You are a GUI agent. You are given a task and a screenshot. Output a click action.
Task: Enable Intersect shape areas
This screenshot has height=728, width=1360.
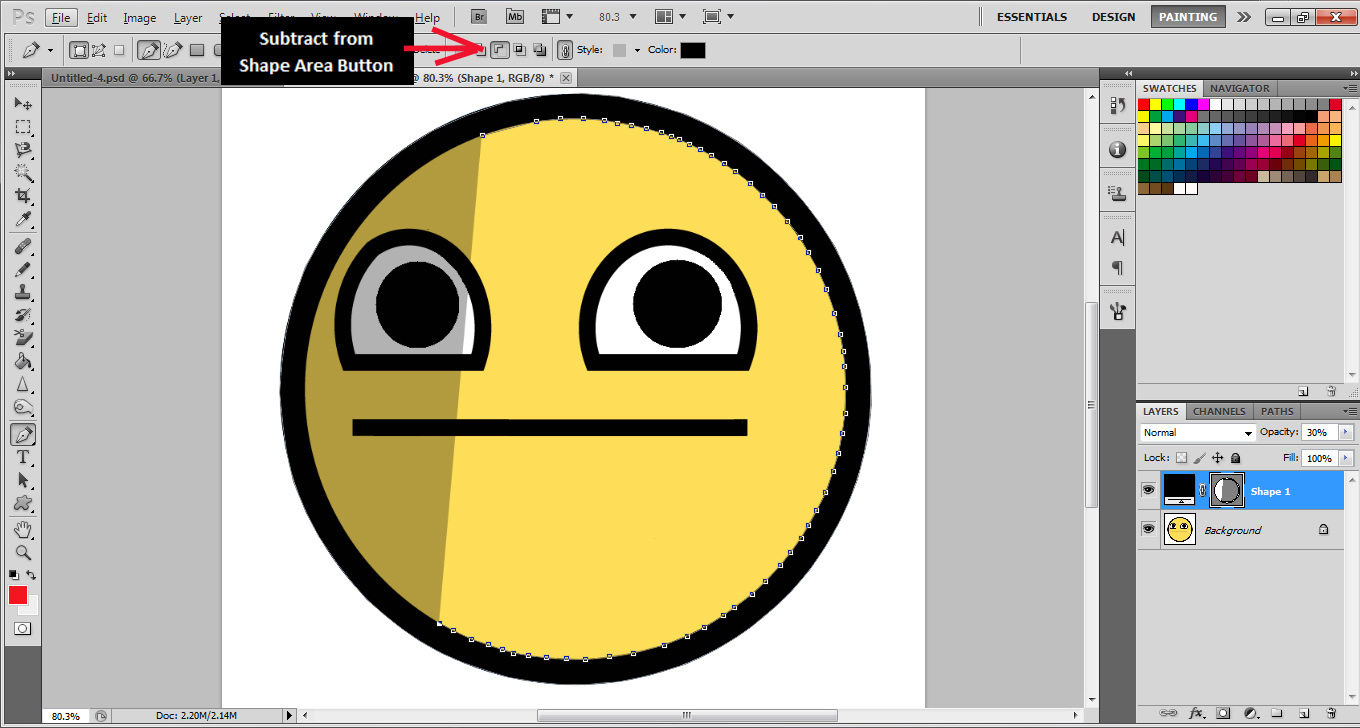tap(520, 50)
